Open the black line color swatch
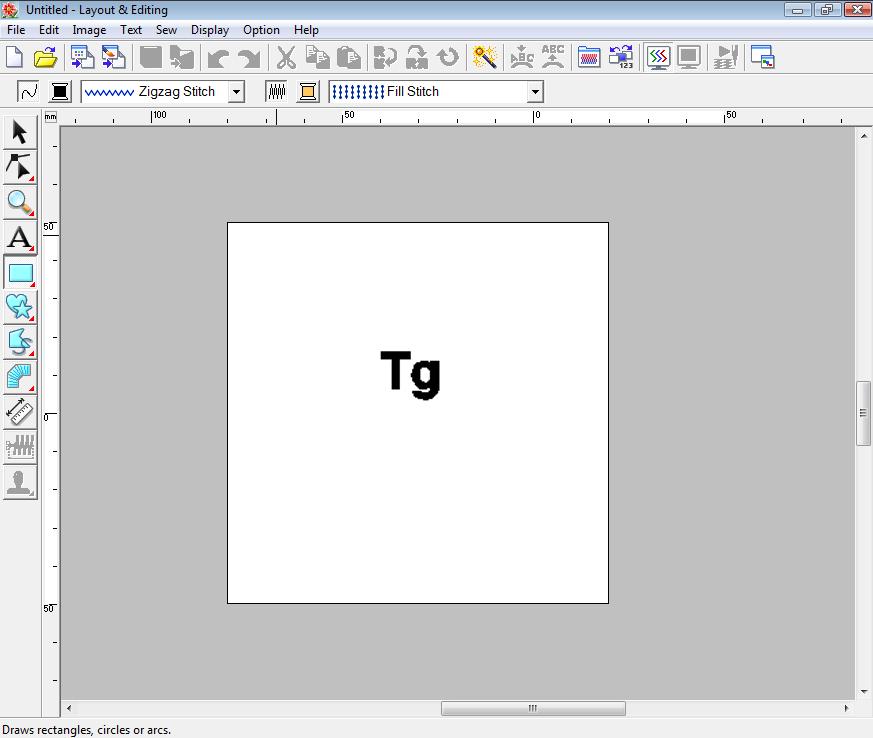Viewport: 873px width, 738px height. pos(60,91)
